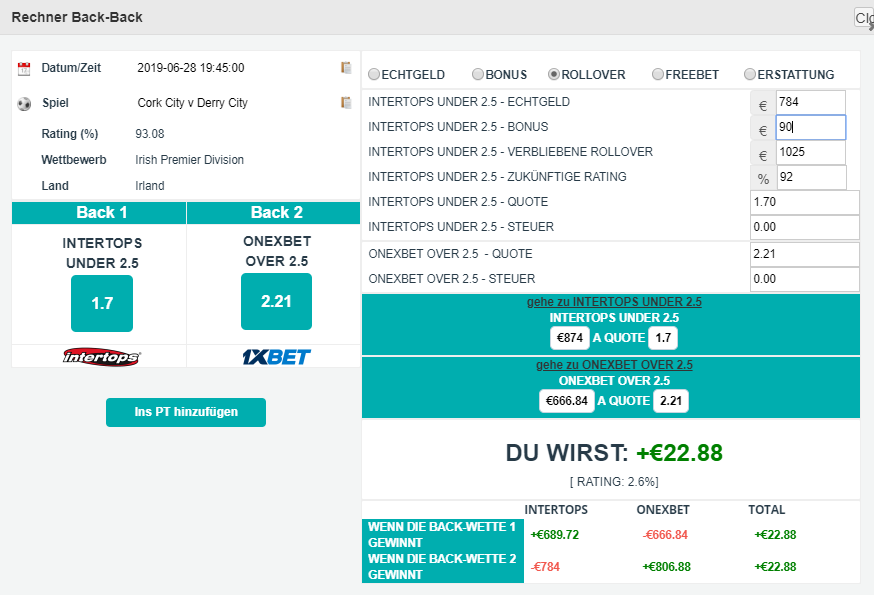Click the Zukünftige Rating percent field

812,177
